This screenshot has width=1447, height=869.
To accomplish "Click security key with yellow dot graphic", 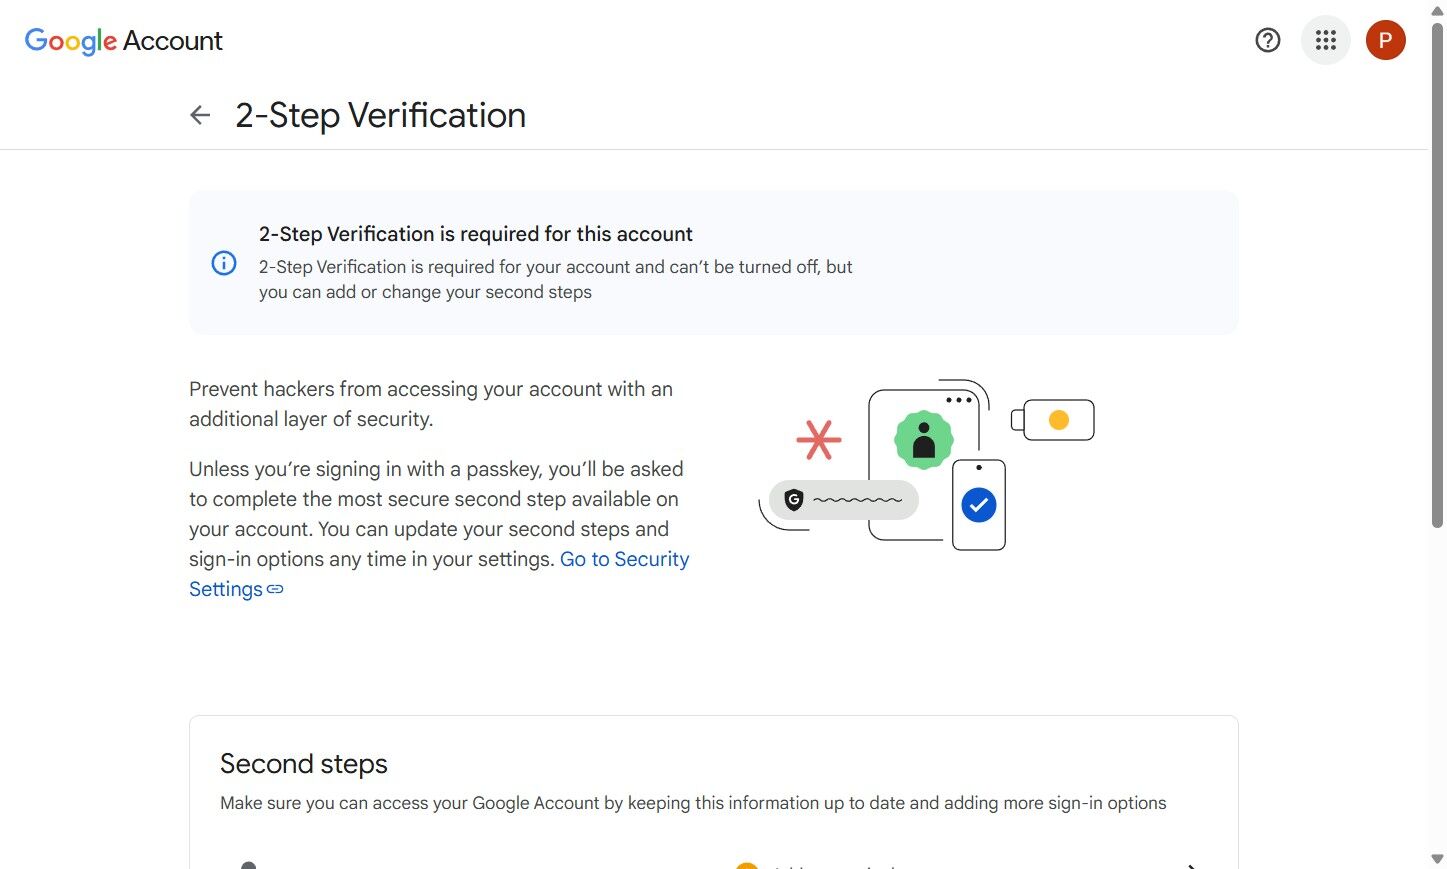I will click(x=1055, y=420).
